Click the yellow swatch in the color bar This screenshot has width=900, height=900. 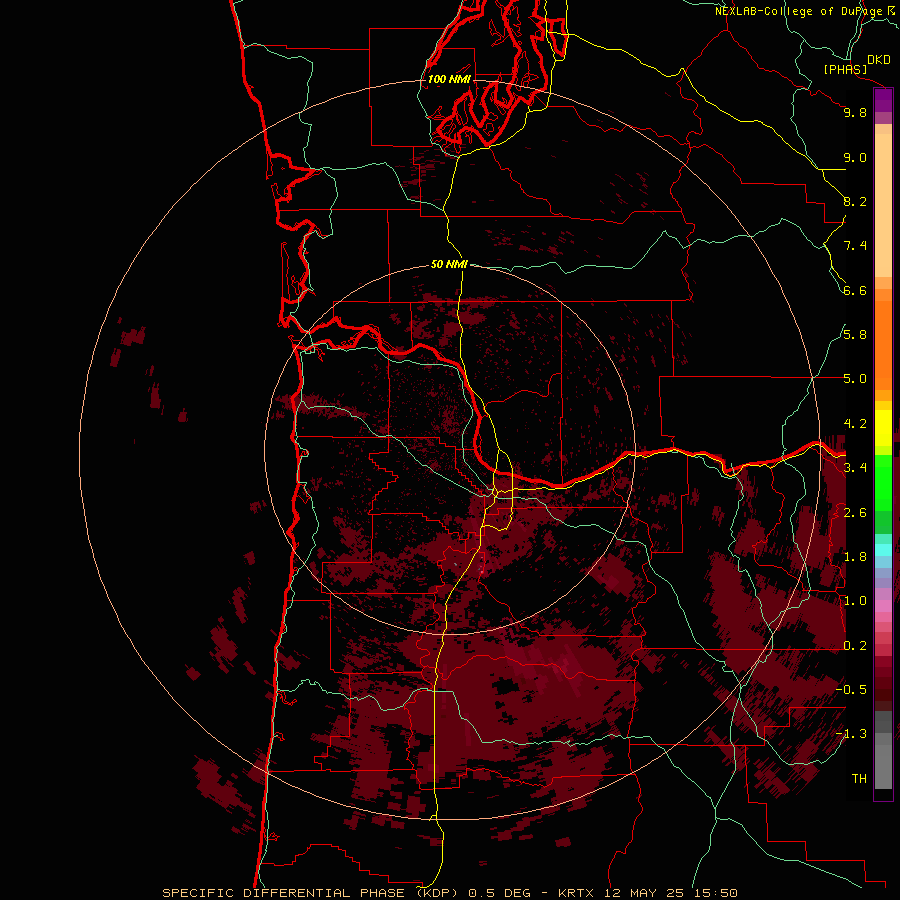(883, 428)
